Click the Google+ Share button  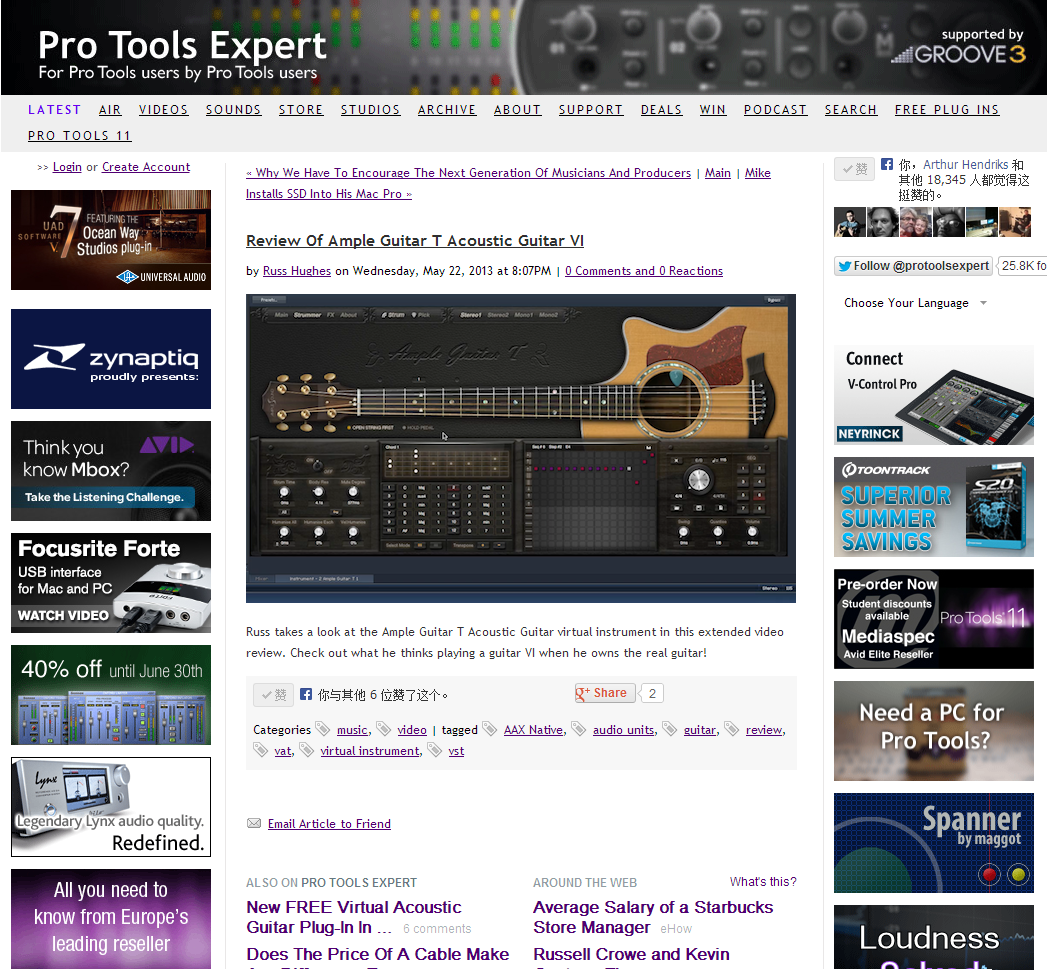604,693
